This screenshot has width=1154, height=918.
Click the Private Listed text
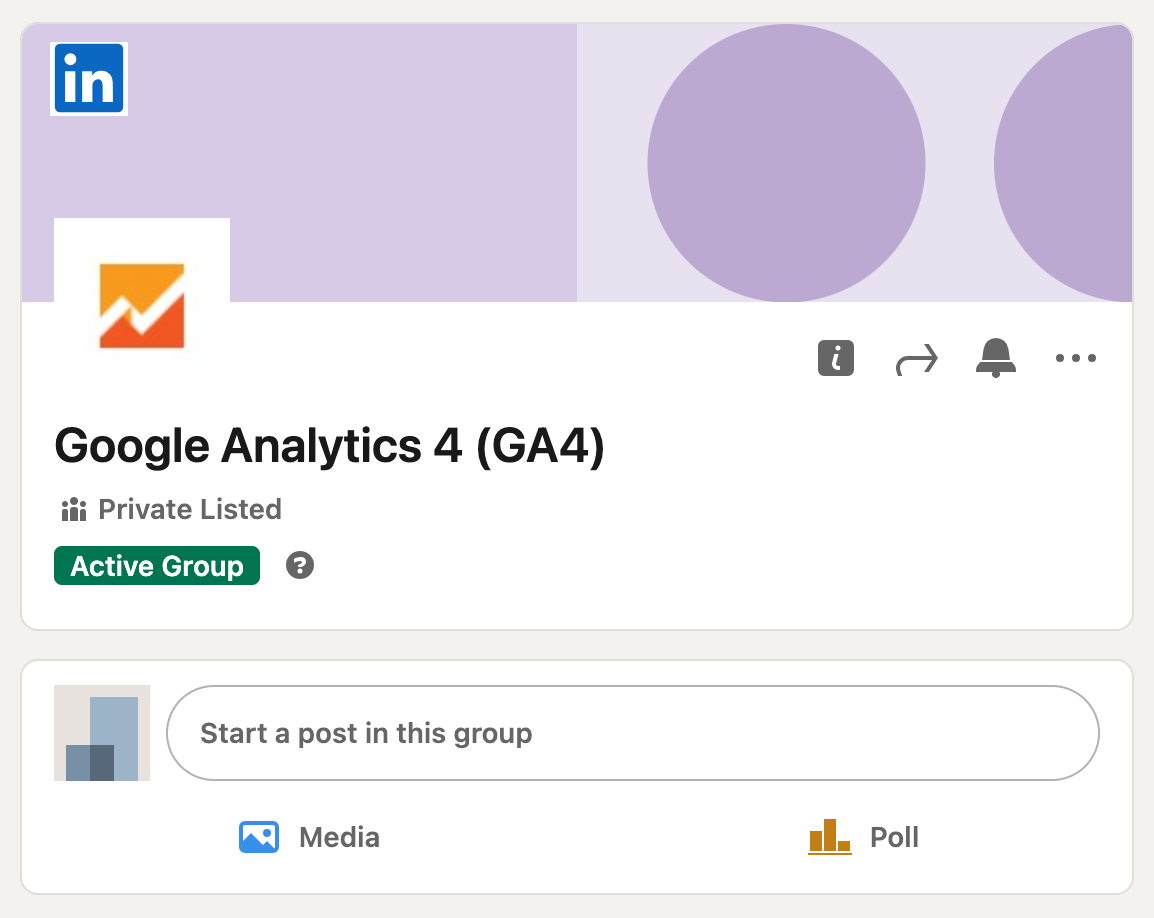[190, 510]
